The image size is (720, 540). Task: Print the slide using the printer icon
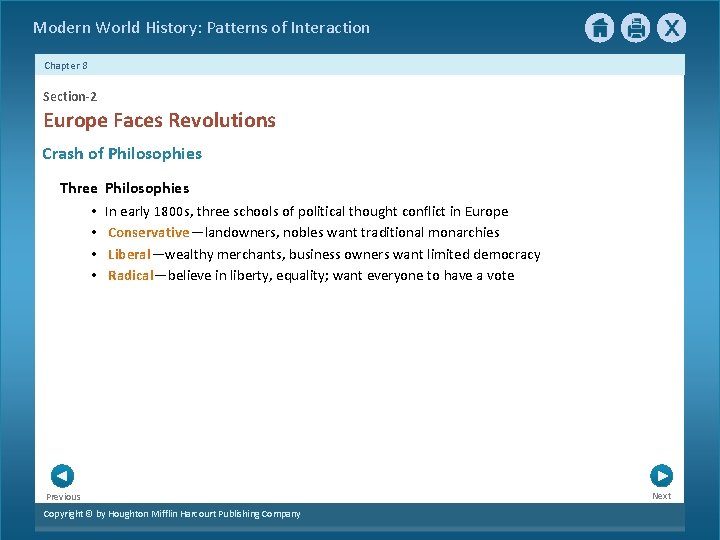coord(636,28)
